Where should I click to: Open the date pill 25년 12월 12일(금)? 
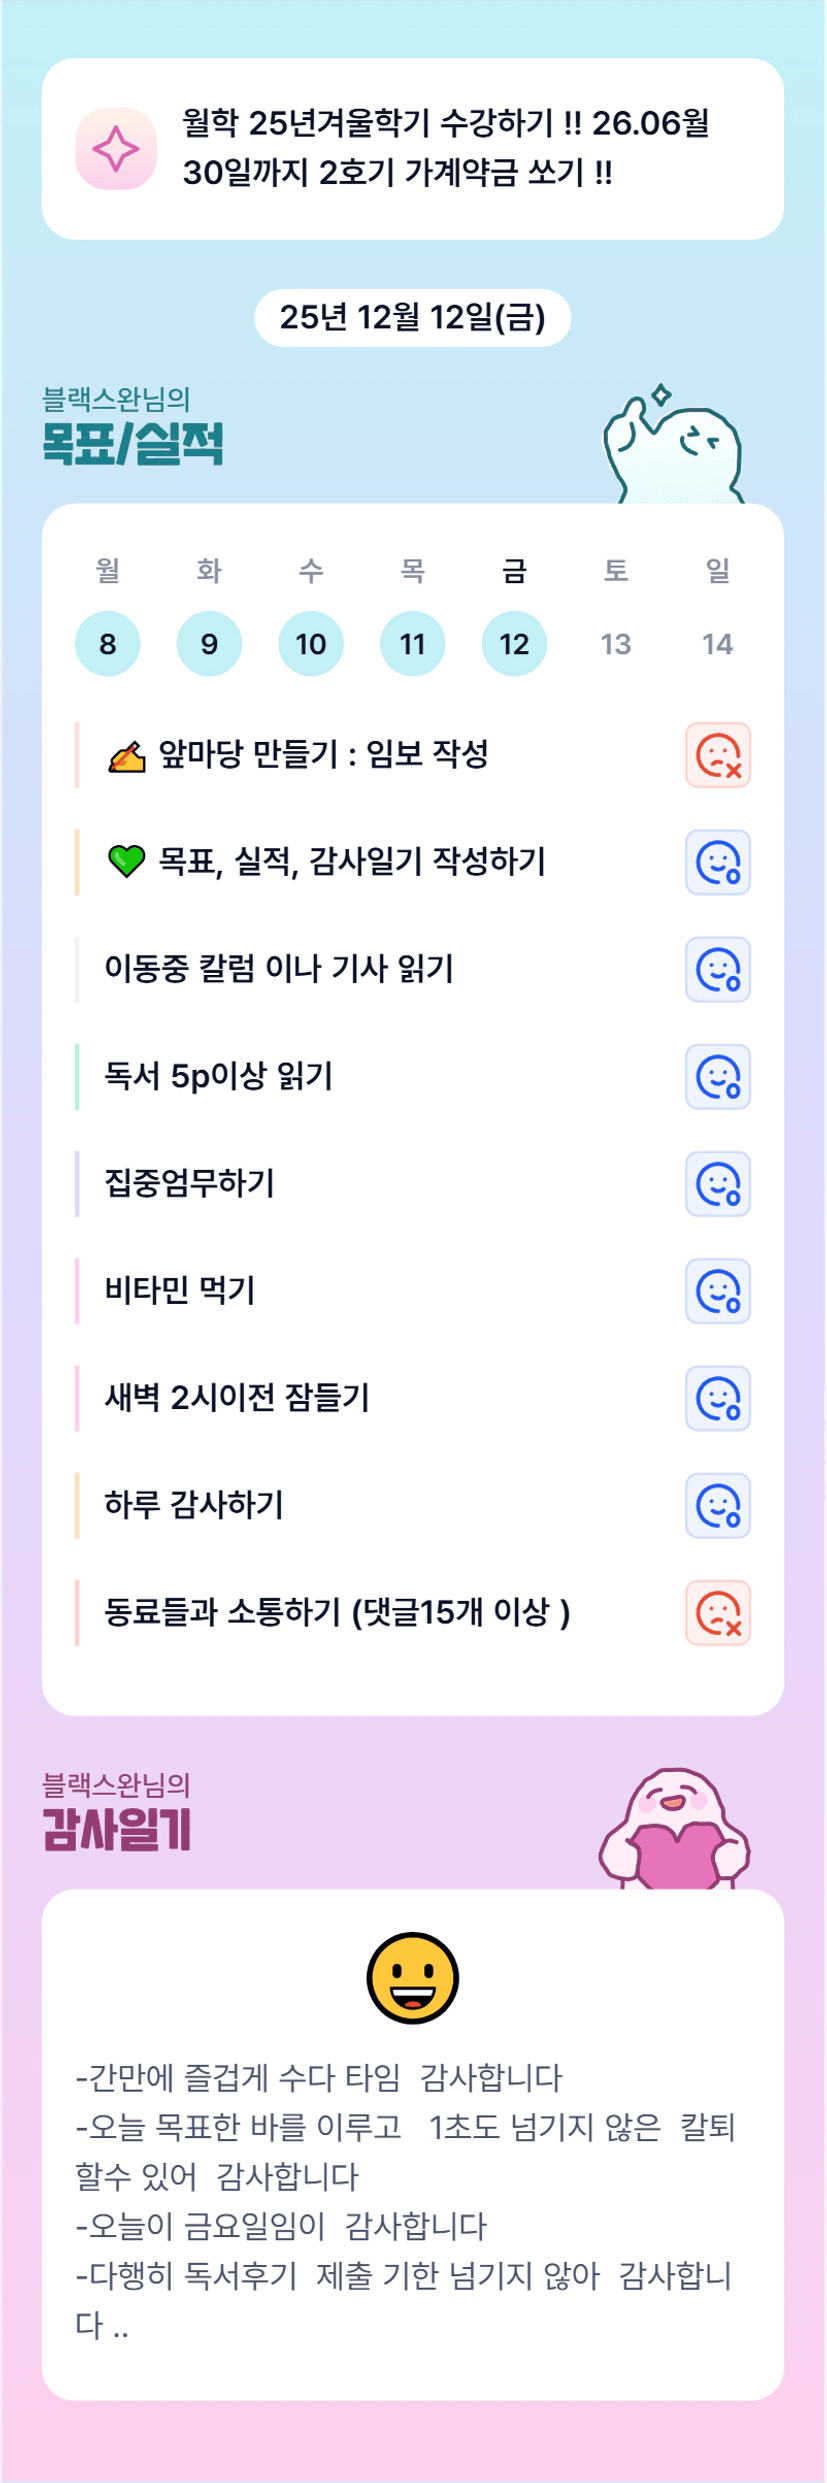coord(413,318)
